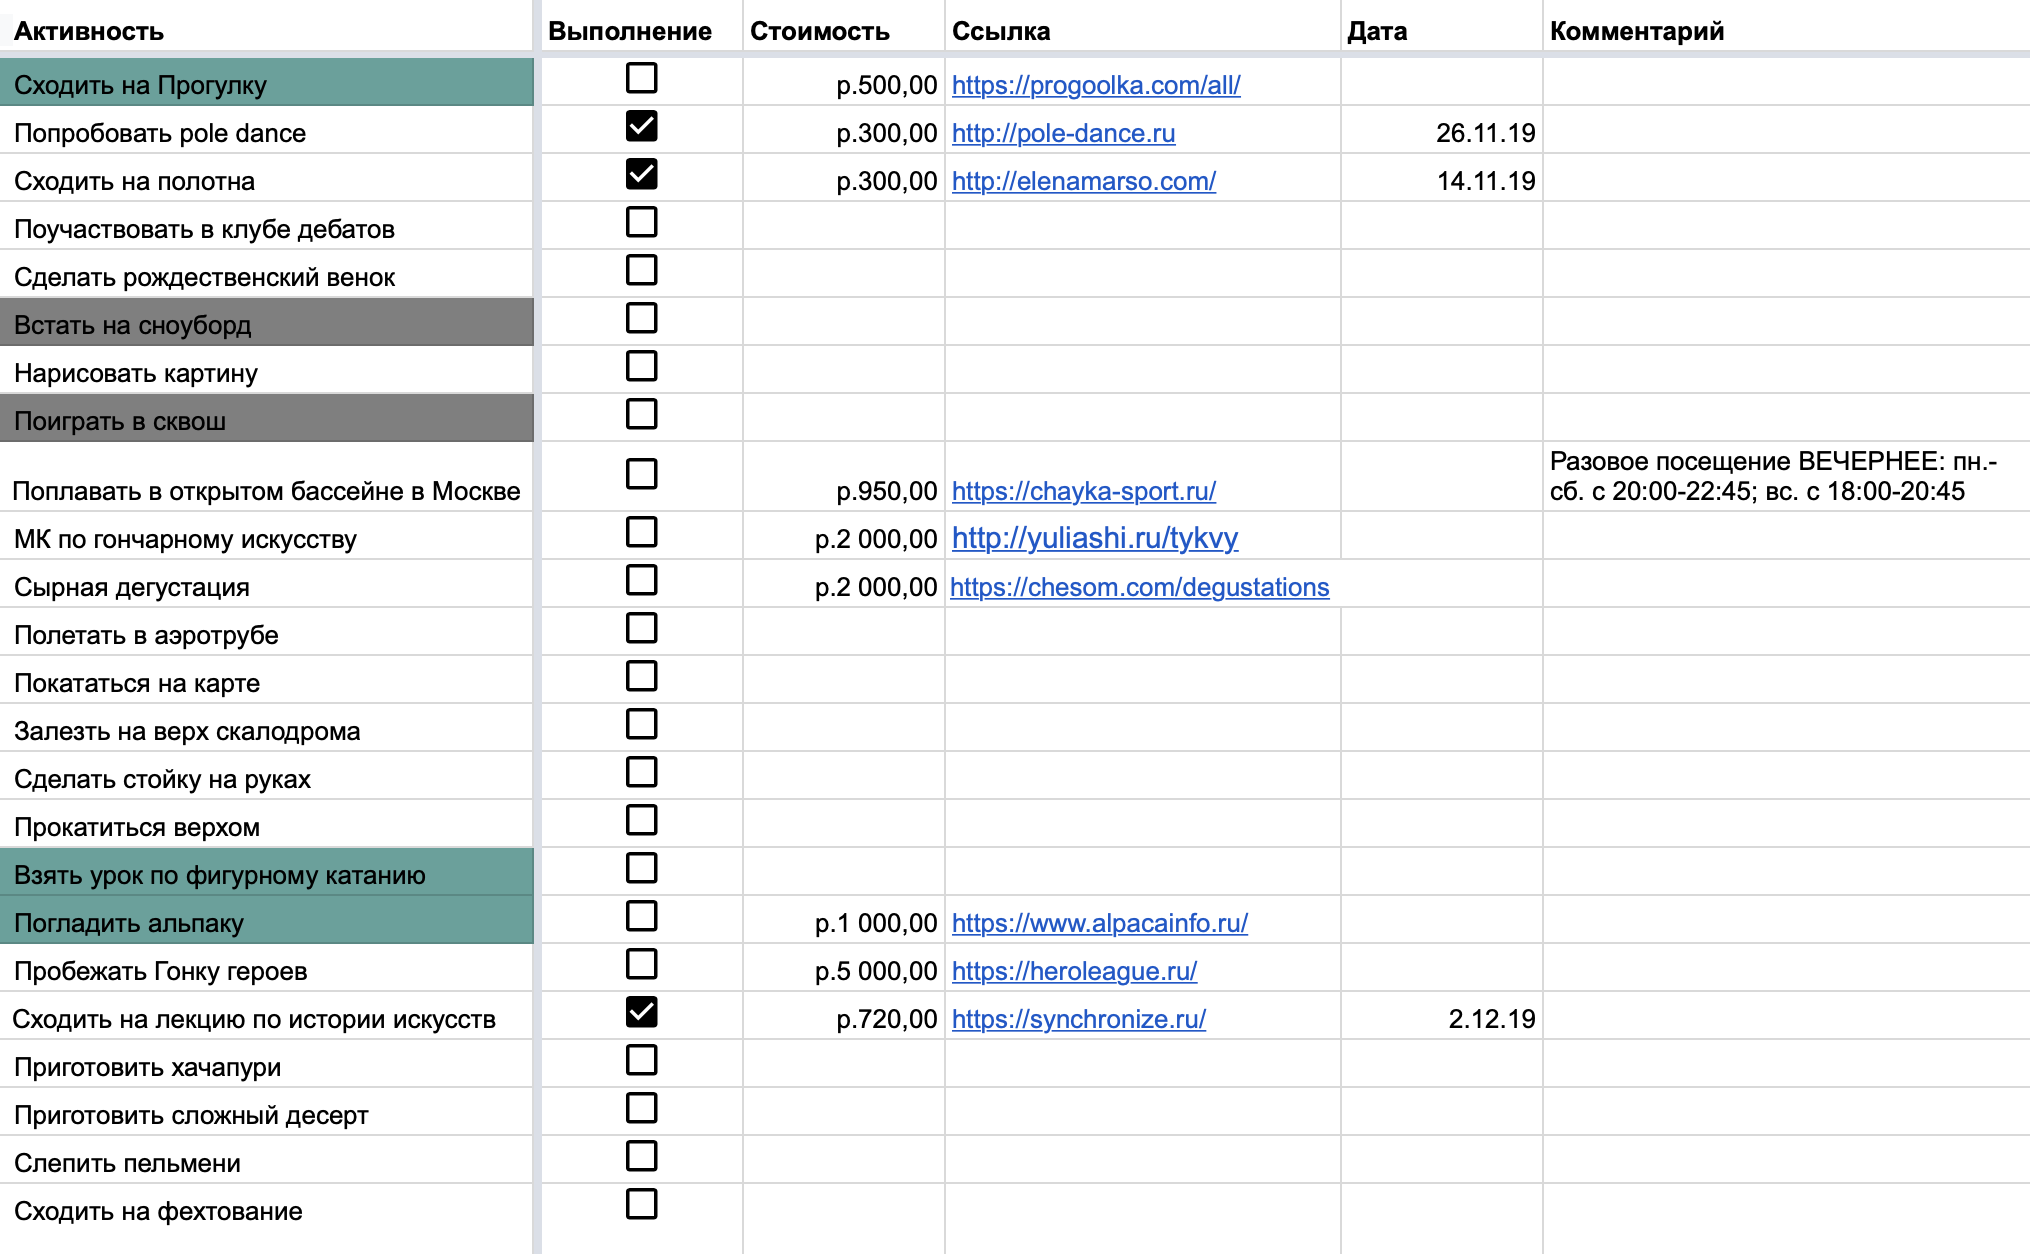Select the Разовое посещение ВЕЧЕРНЕЕ comment cell
This screenshot has width=2030, height=1254.
pyautogui.click(x=1787, y=477)
